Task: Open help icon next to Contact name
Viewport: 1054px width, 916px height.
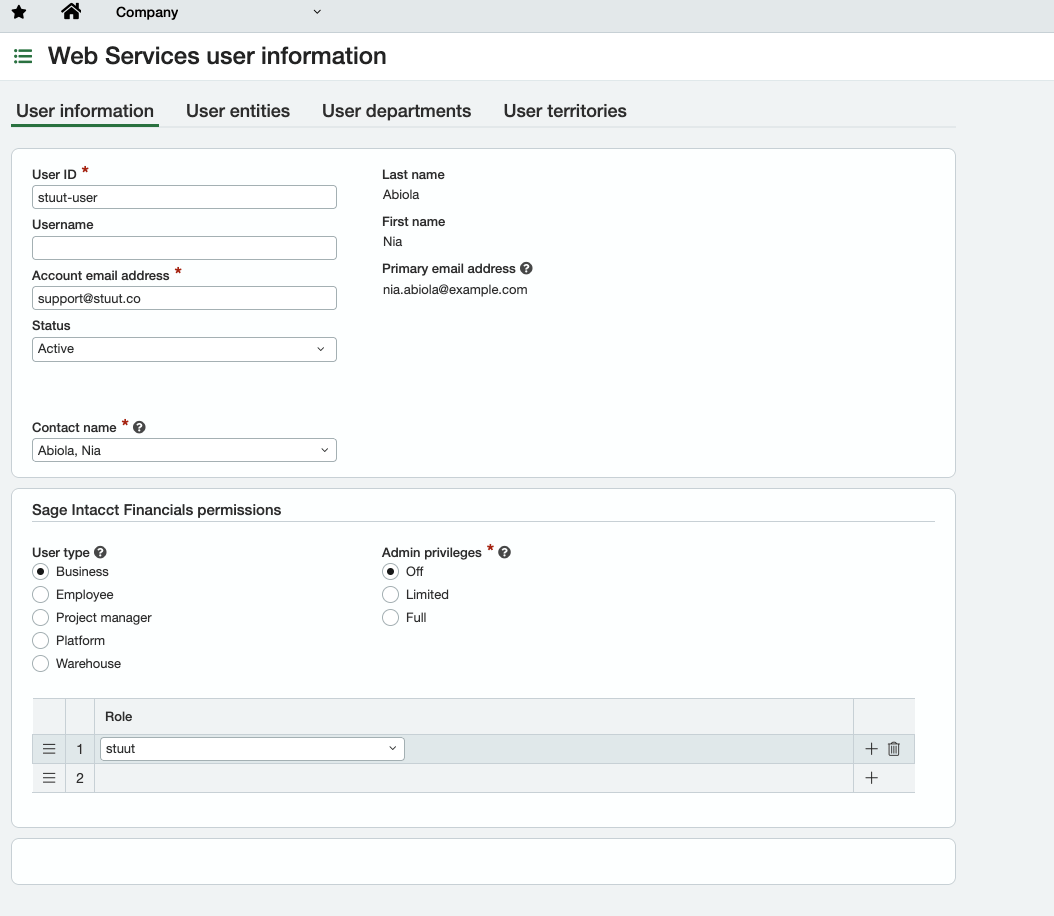Action: (139, 427)
